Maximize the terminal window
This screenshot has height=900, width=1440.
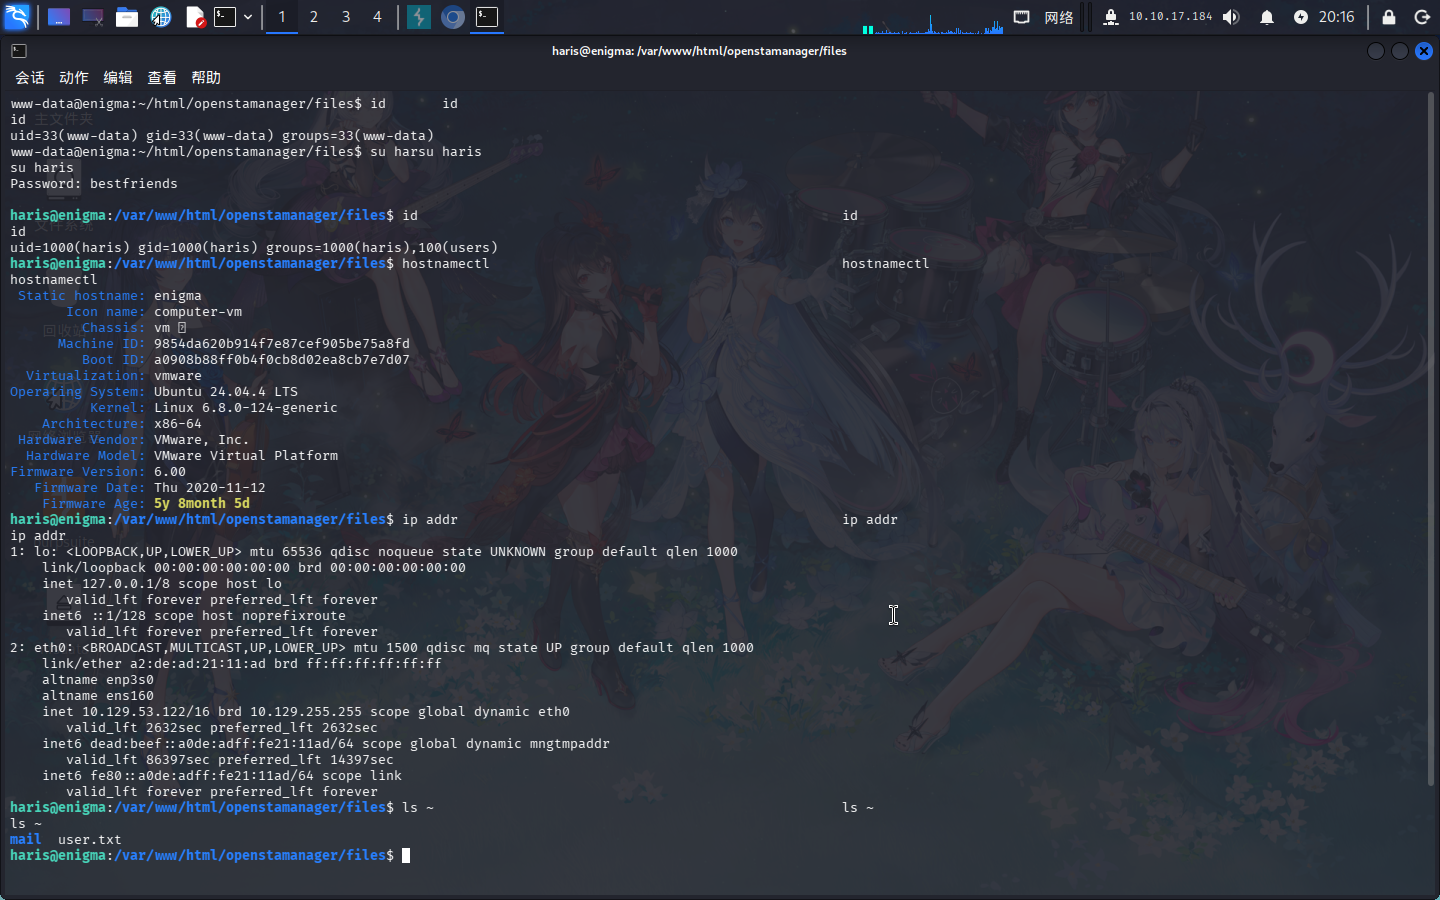click(1400, 51)
